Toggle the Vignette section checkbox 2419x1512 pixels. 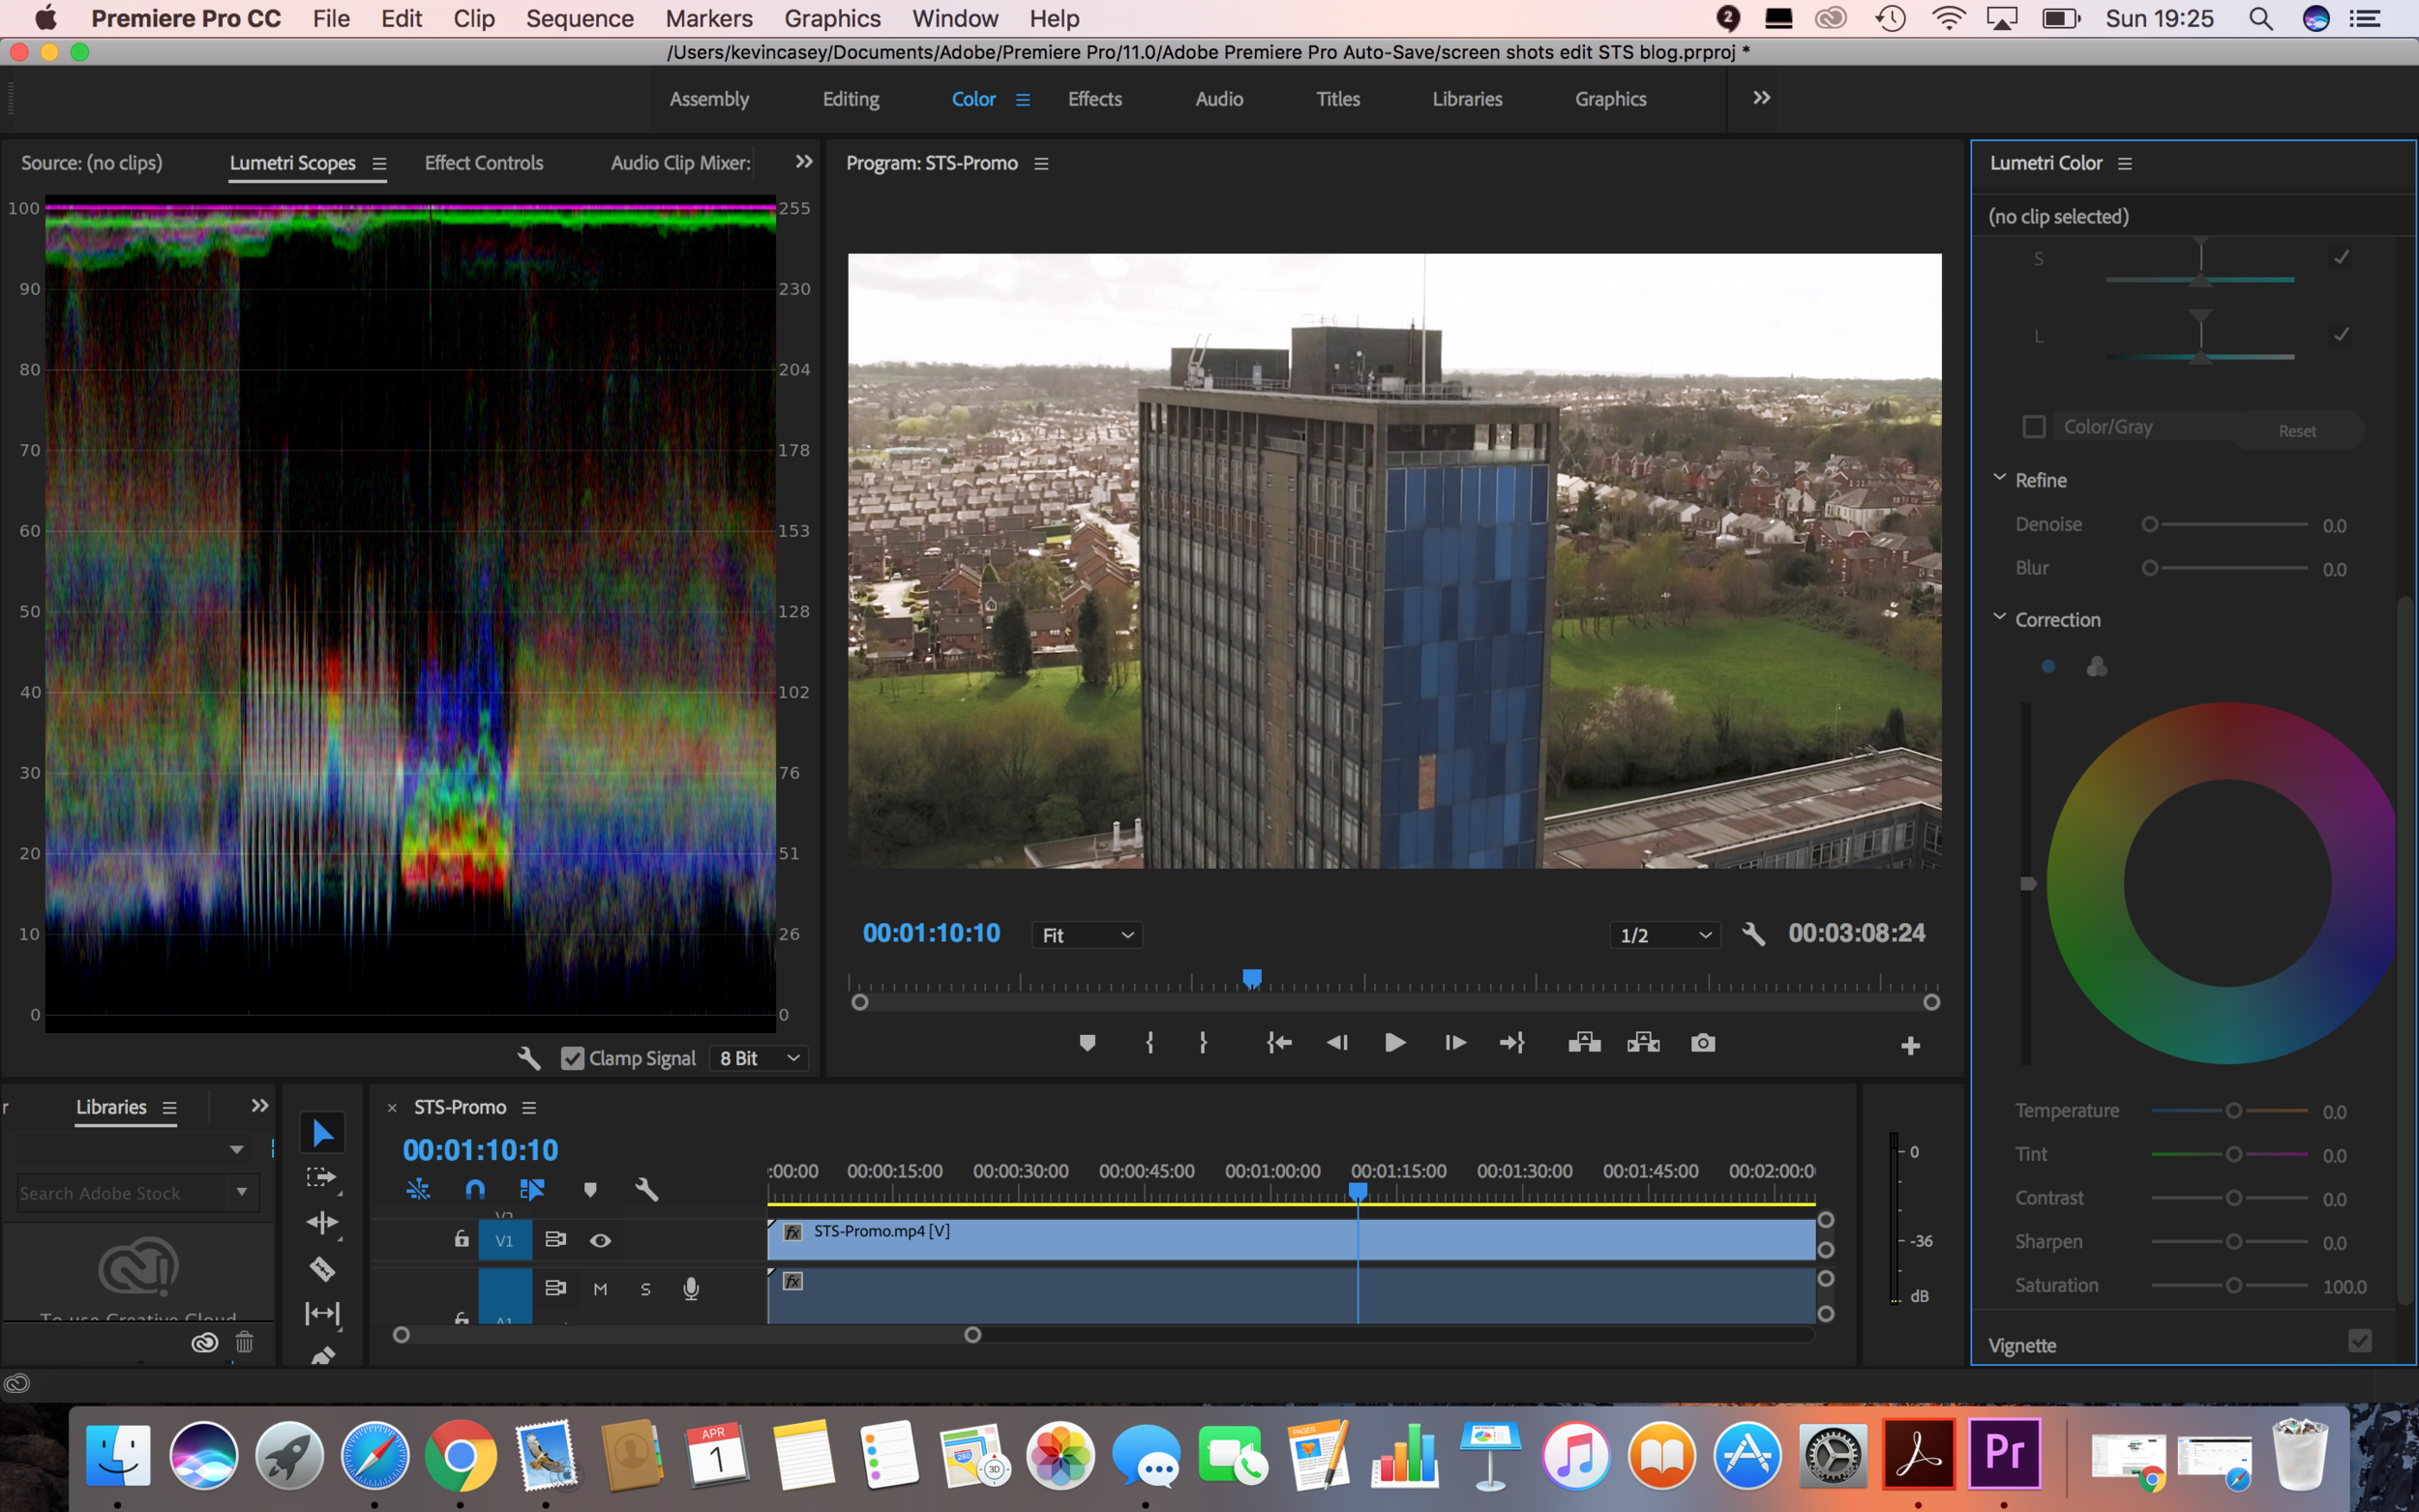(x=2360, y=1341)
